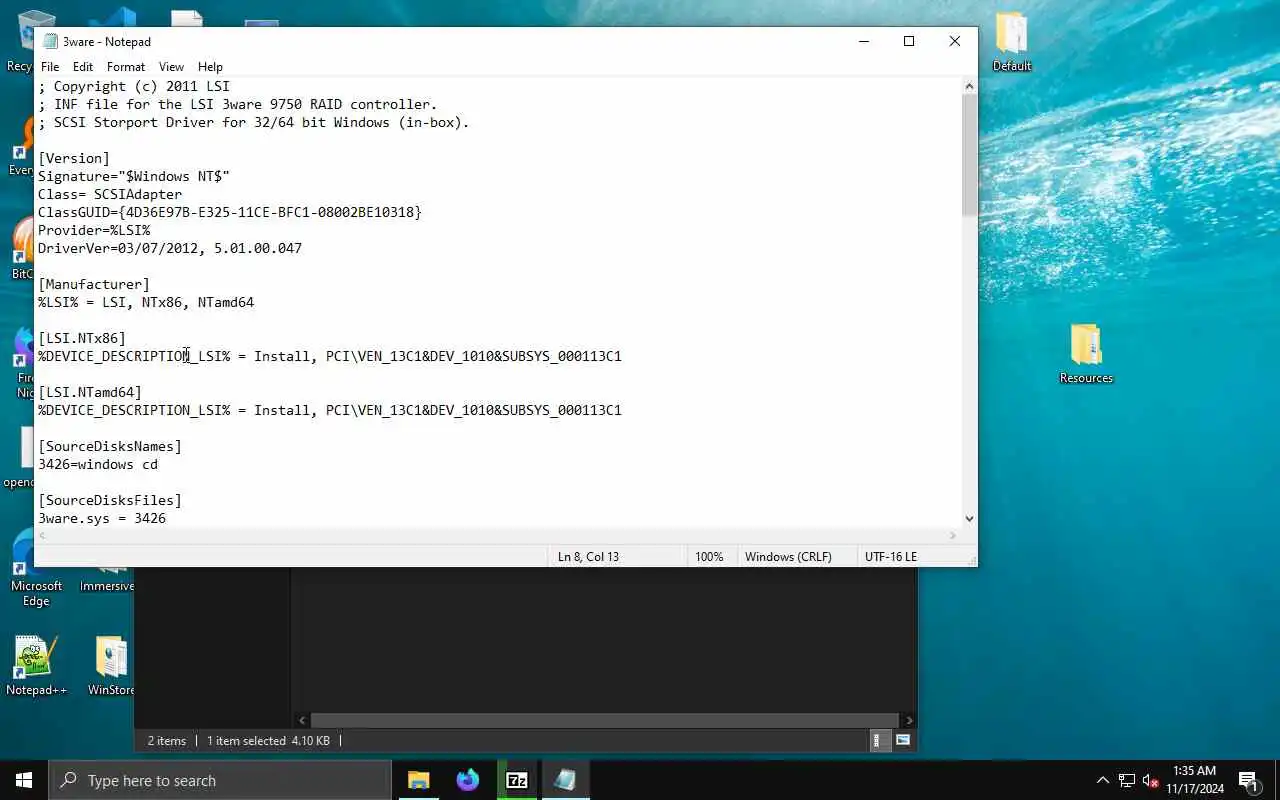The height and width of the screenshot is (800, 1280).
Task: Click '2 items' in File Explorer status bar
Action: pyautogui.click(x=167, y=741)
